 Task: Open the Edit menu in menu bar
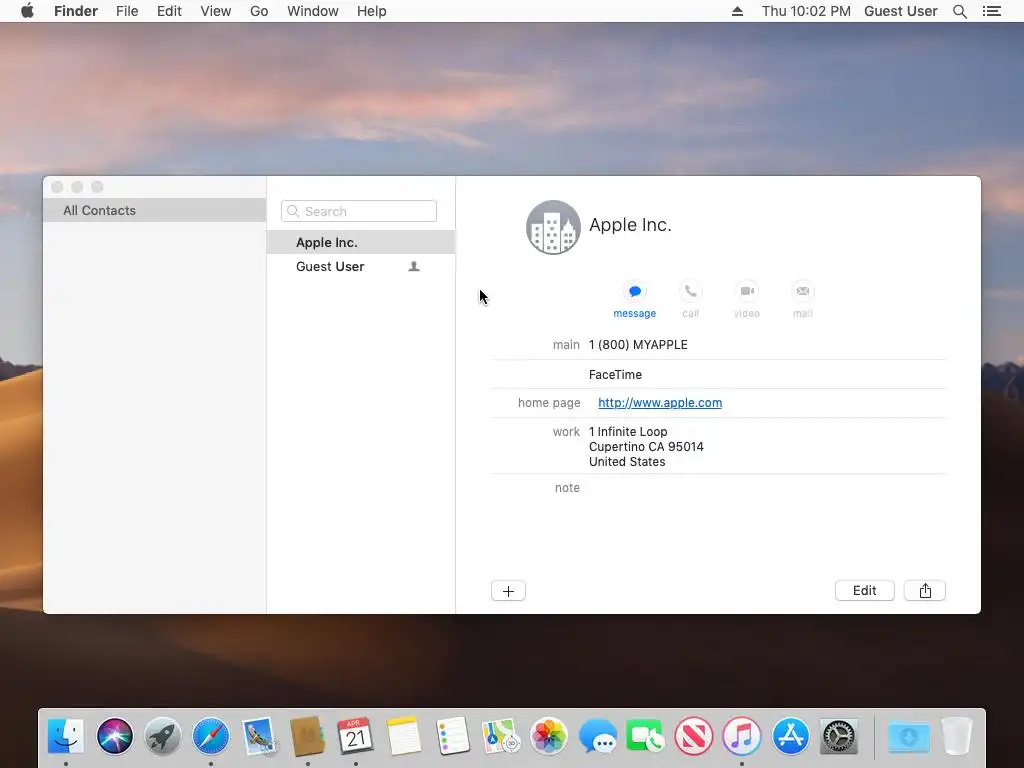(169, 11)
